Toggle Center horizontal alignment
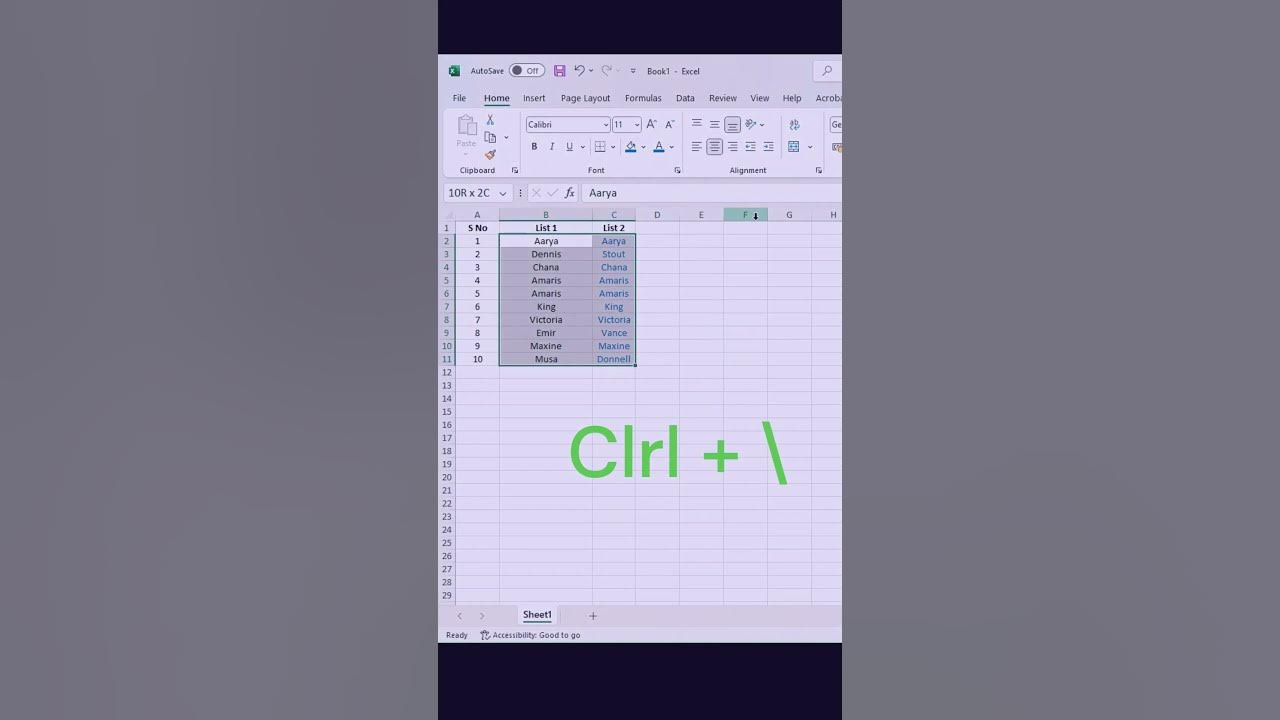 click(x=714, y=147)
